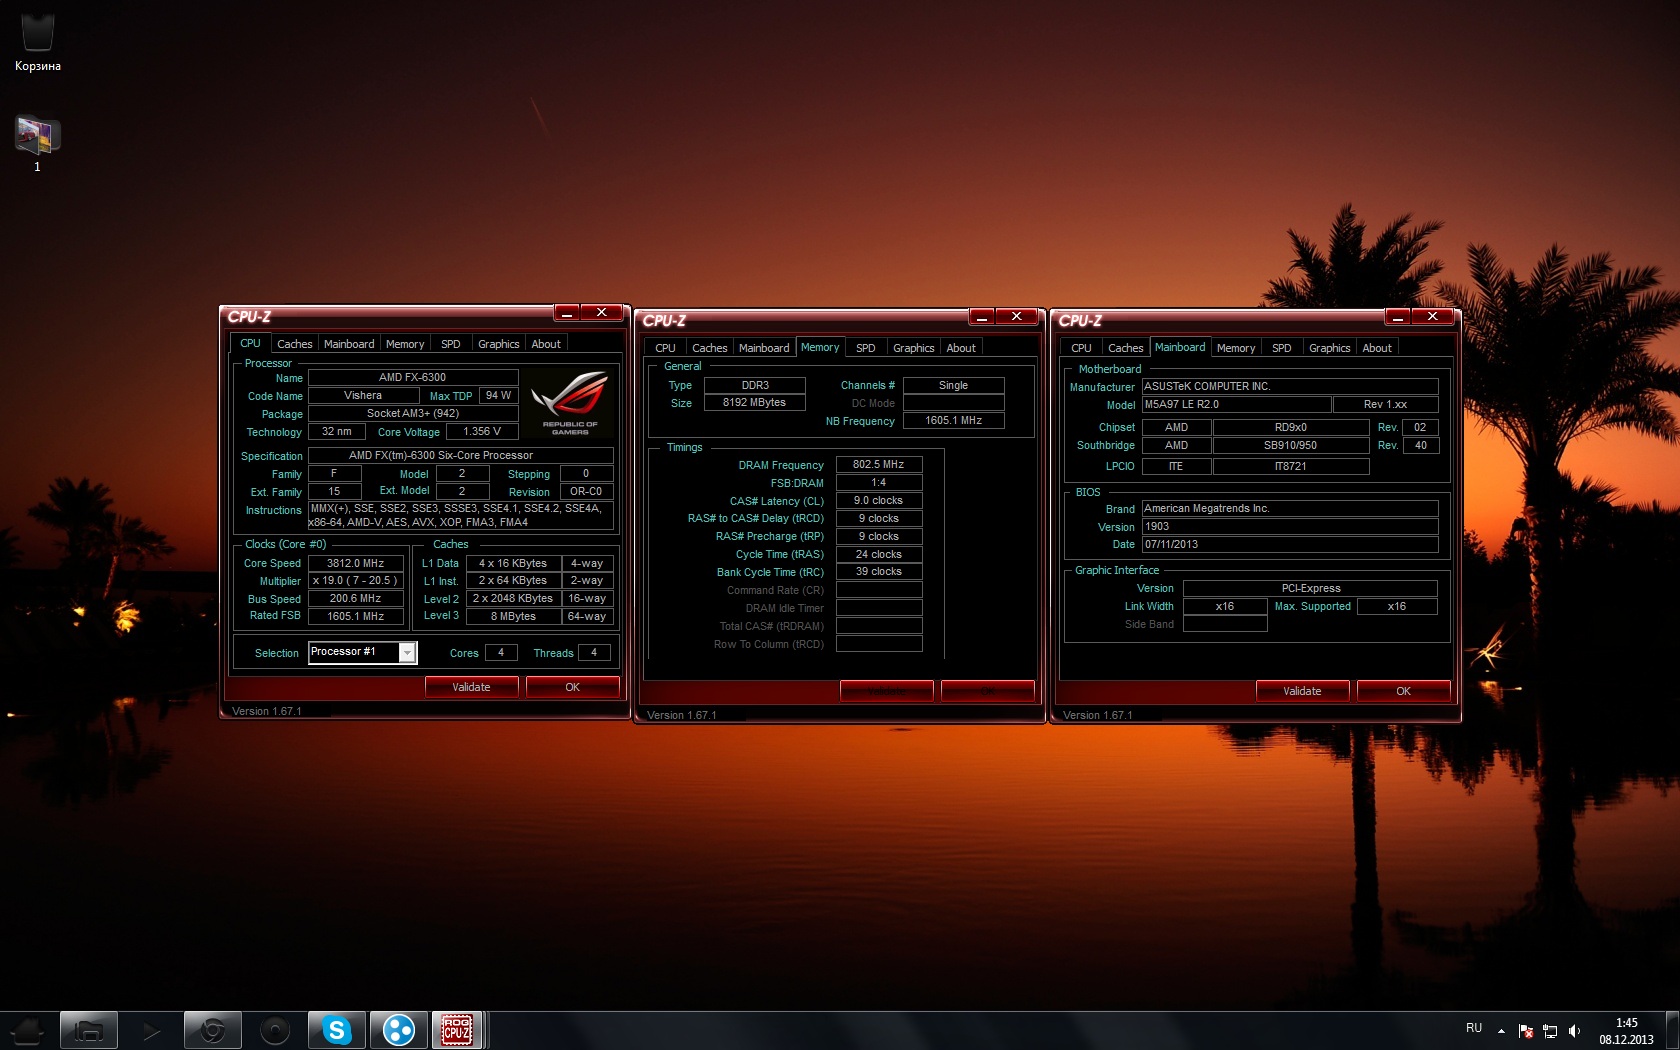The width and height of the screenshot is (1680, 1050).
Task: Launch Google Chrome from the taskbar
Action: [x=213, y=1030]
